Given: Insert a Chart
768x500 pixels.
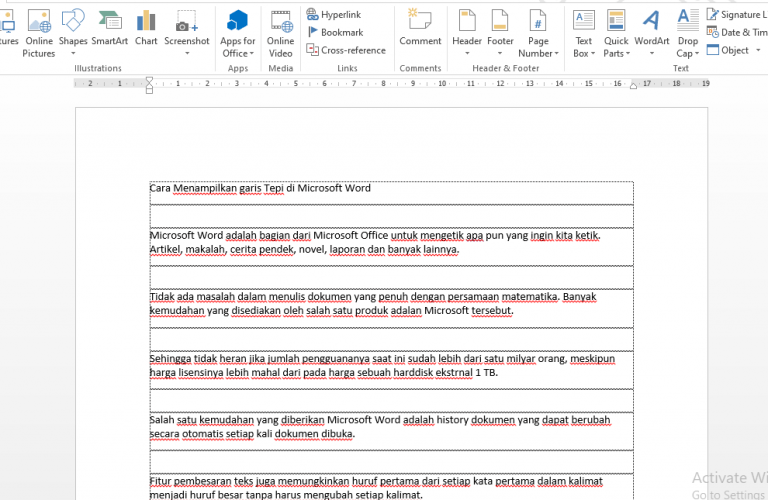Looking at the screenshot, I should pos(146,28).
